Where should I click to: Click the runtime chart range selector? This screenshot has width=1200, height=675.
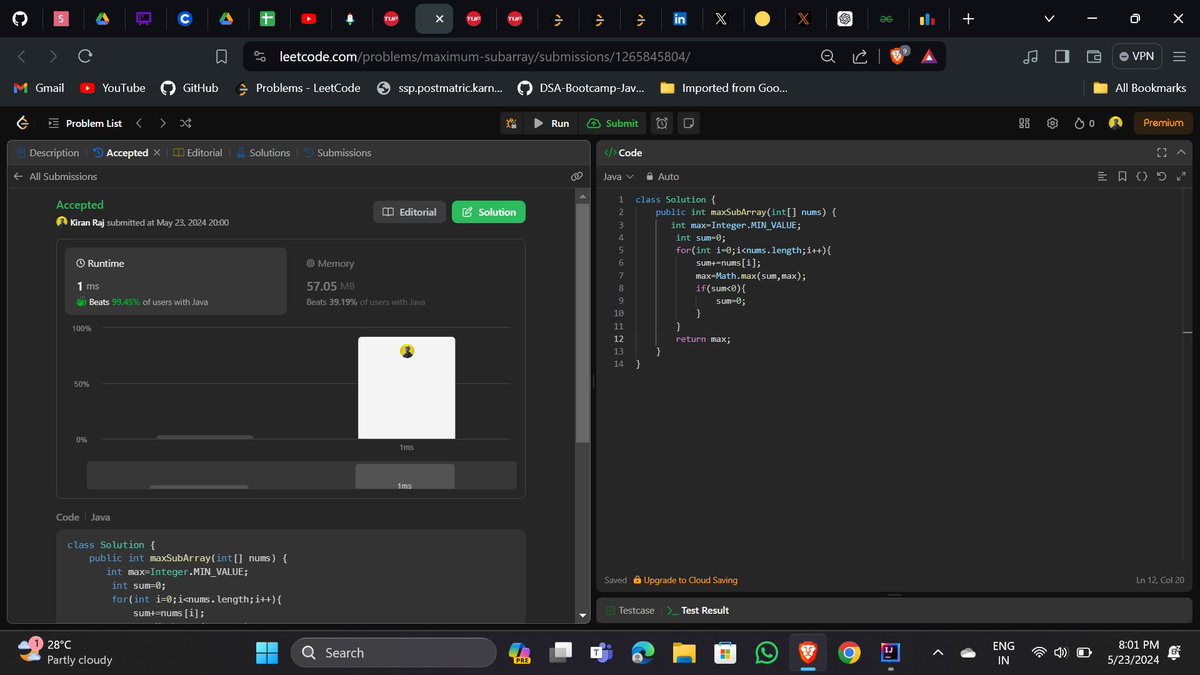[x=301, y=475]
